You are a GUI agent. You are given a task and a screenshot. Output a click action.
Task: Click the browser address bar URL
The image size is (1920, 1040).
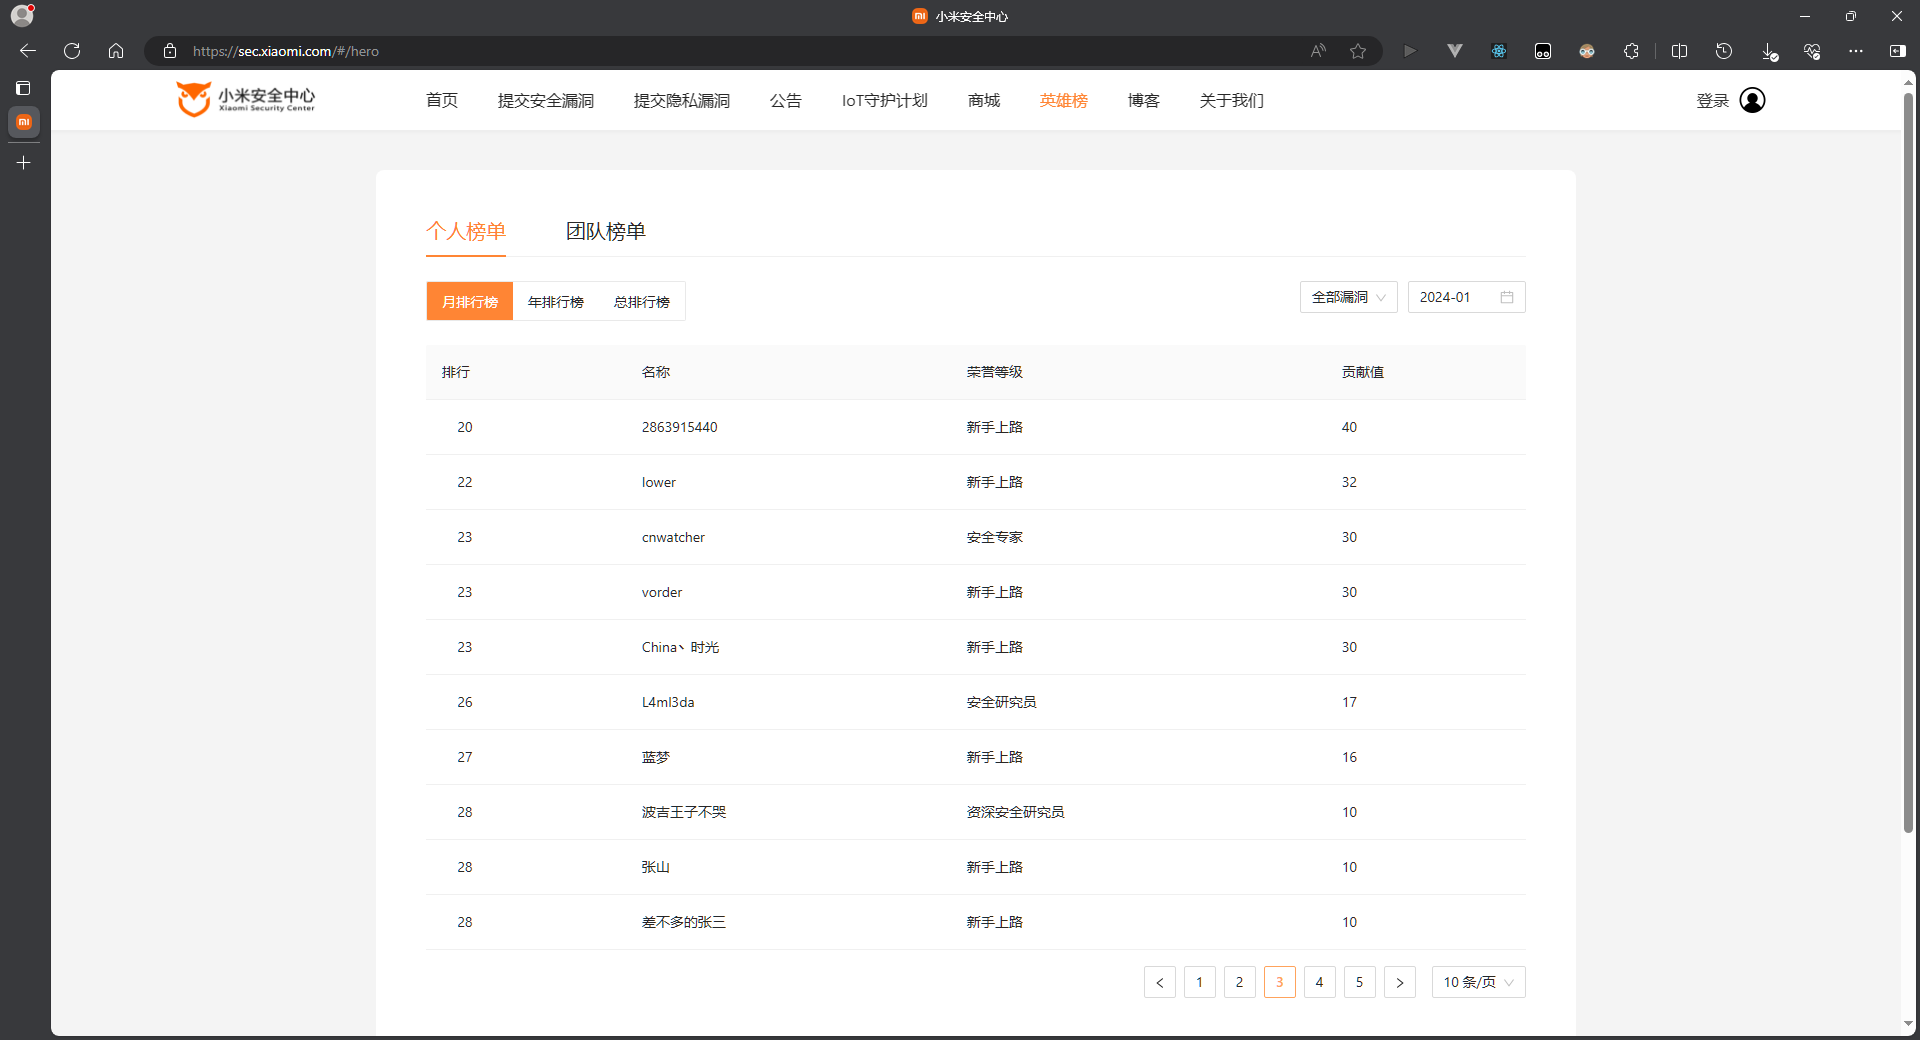coord(286,51)
